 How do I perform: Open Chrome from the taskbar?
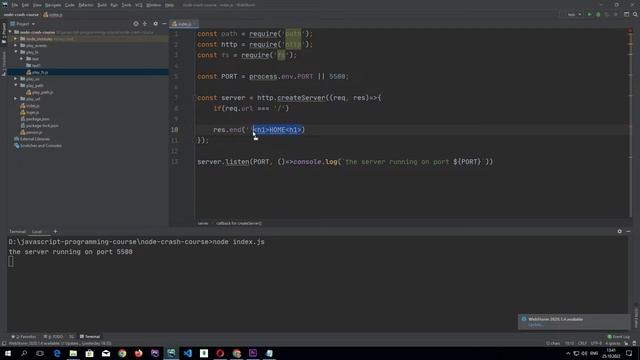(x=122, y=353)
